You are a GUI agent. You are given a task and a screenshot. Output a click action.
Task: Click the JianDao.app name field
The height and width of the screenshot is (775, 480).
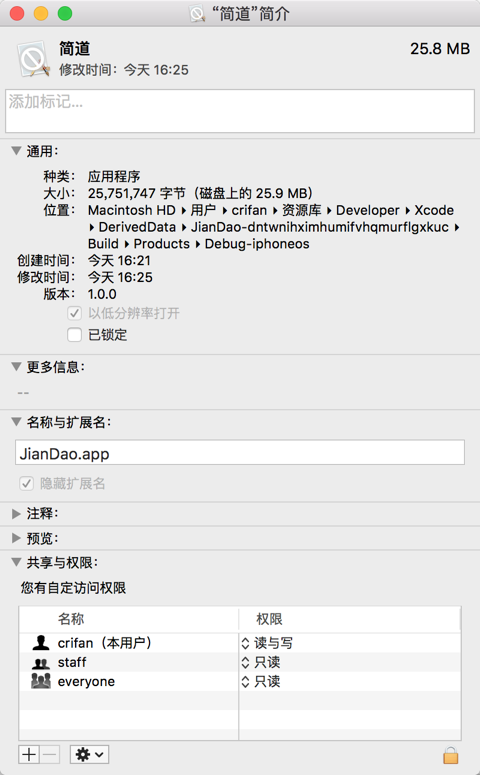coord(240,452)
